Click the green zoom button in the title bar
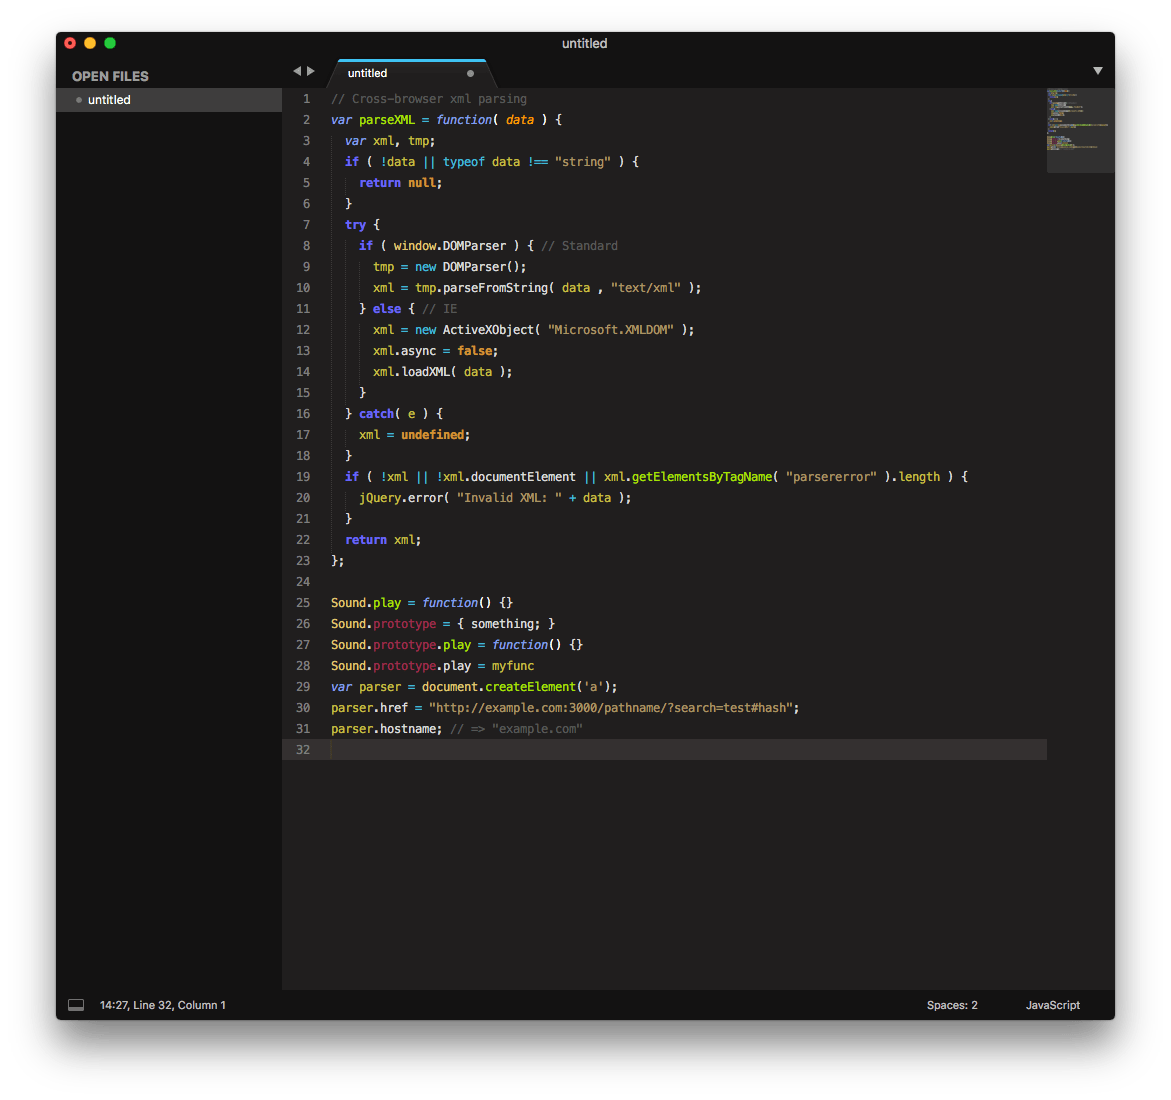Image resolution: width=1171 pixels, height=1100 pixels. 110,43
